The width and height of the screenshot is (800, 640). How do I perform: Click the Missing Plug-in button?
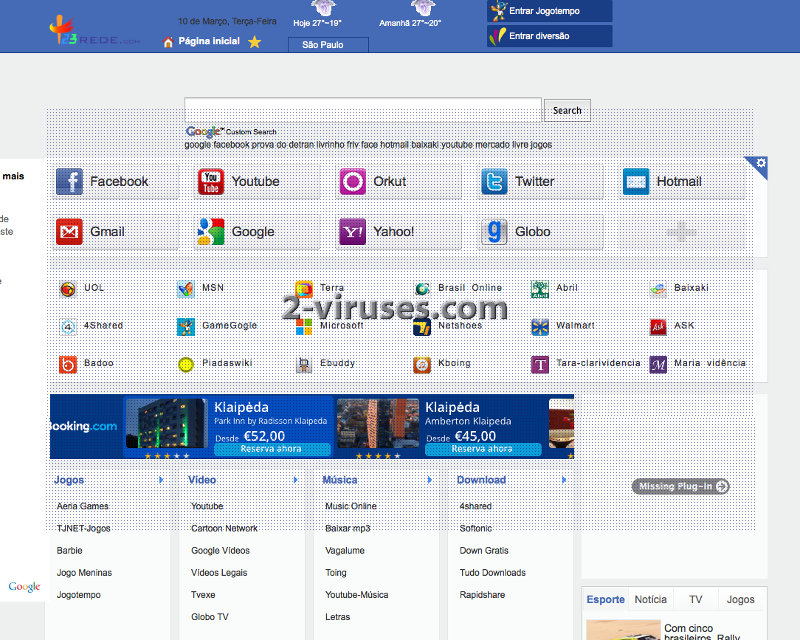pos(681,486)
